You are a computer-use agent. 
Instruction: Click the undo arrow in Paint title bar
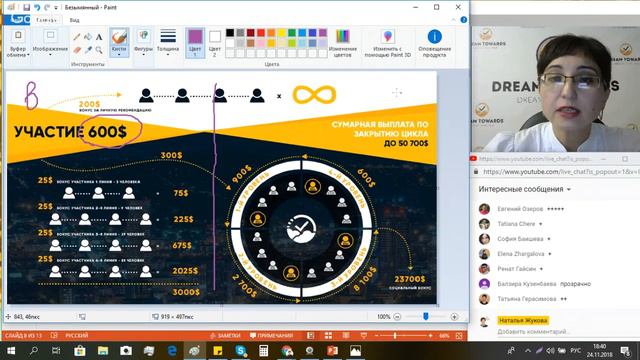[37, 7]
